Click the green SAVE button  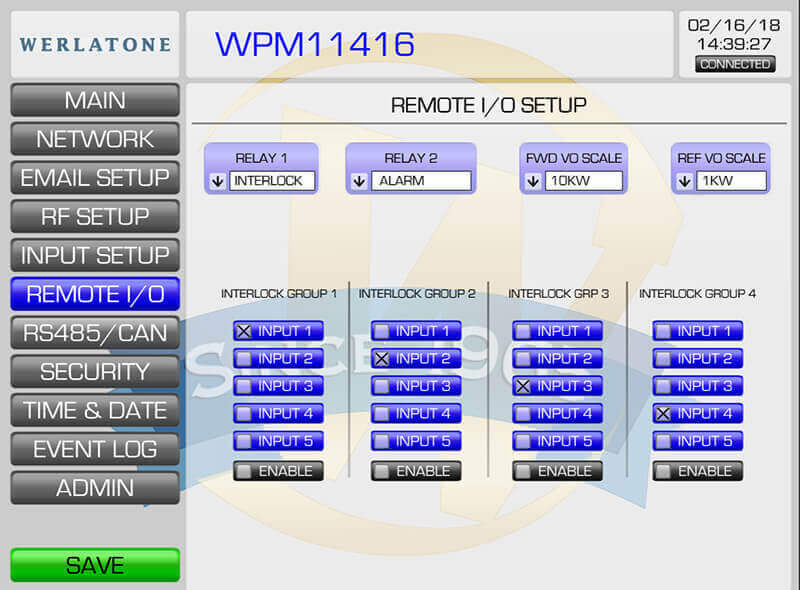95,565
